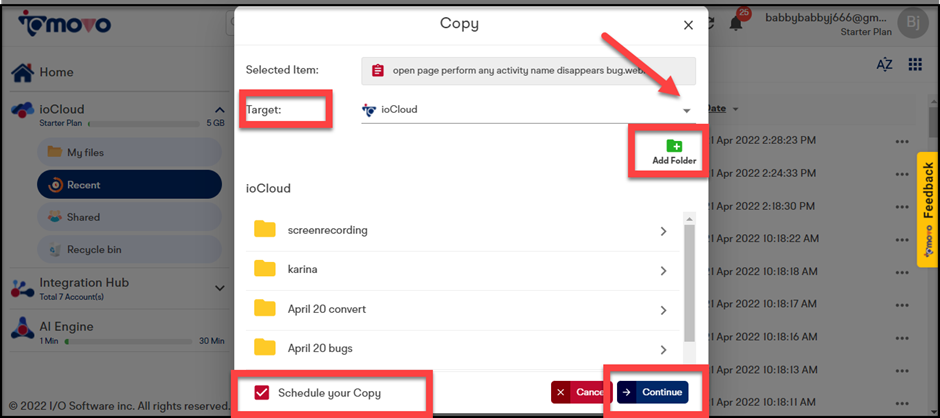Expand the April 20 bugs chevron
The width and height of the screenshot is (940, 418).
pos(663,349)
